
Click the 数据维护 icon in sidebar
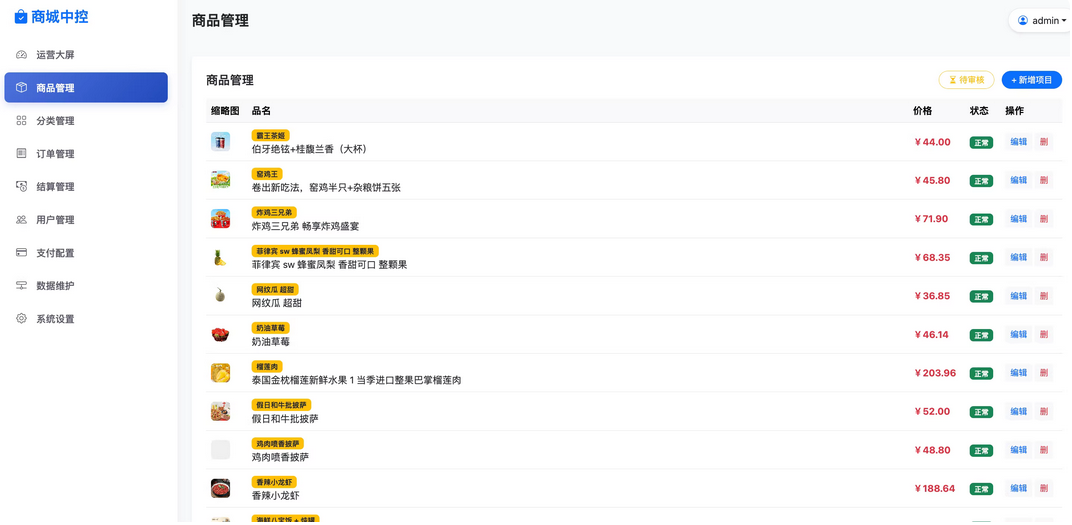(x=21, y=286)
